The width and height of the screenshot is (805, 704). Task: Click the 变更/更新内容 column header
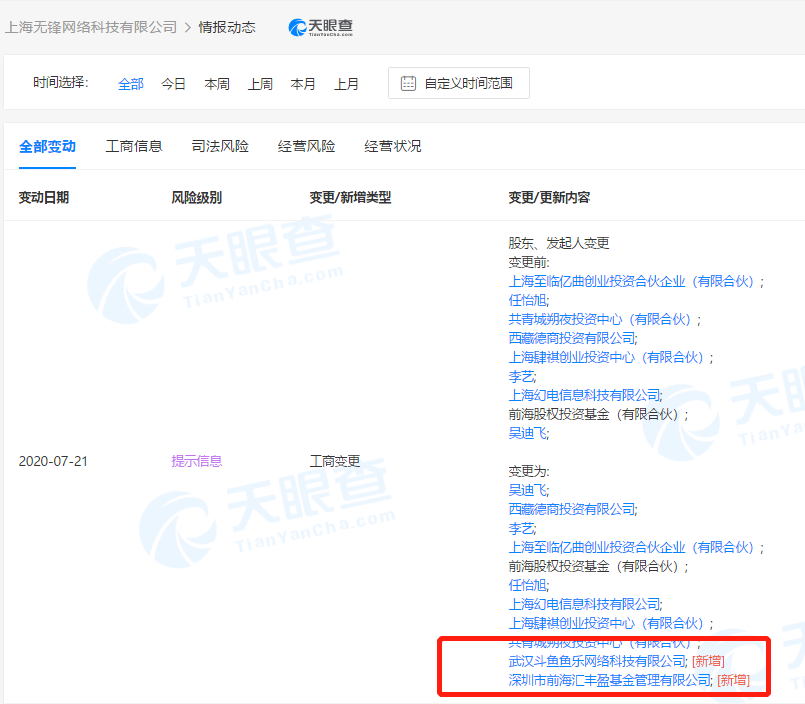point(549,198)
